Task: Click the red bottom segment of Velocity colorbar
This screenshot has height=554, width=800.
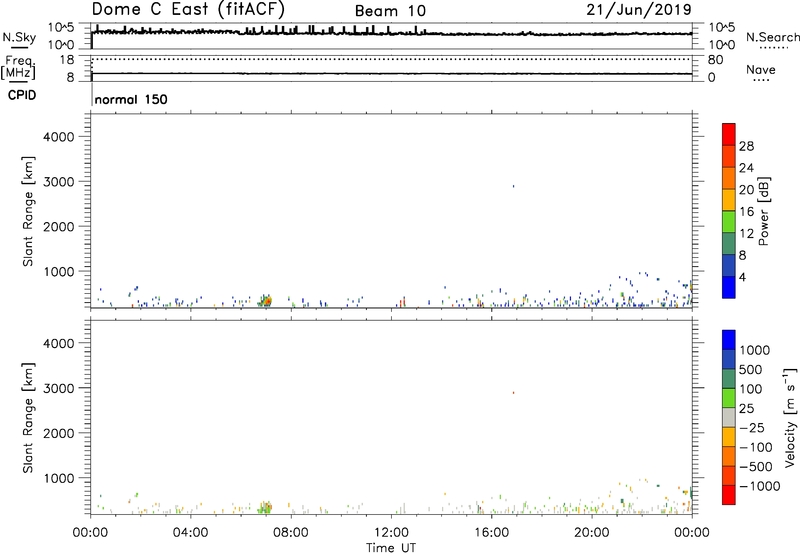Action: pos(729,495)
